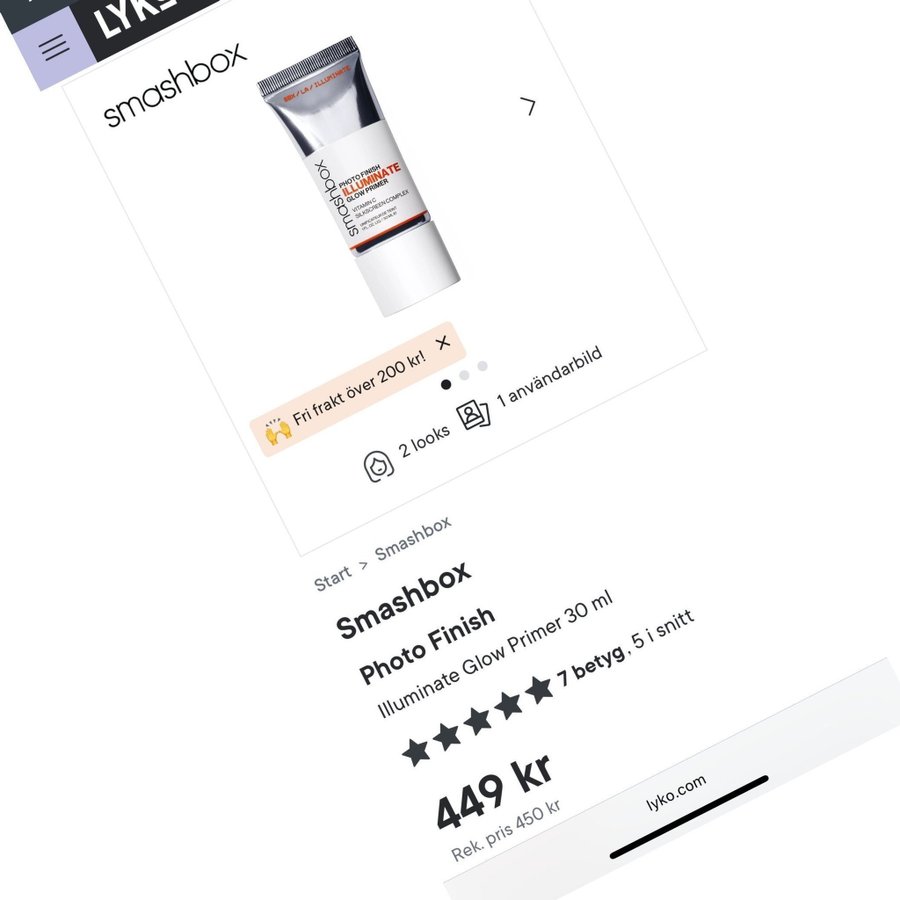Viewport: 900px width, 900px height.
Task: Go to Start breadcrumb
Action: [x=332, y=578]
